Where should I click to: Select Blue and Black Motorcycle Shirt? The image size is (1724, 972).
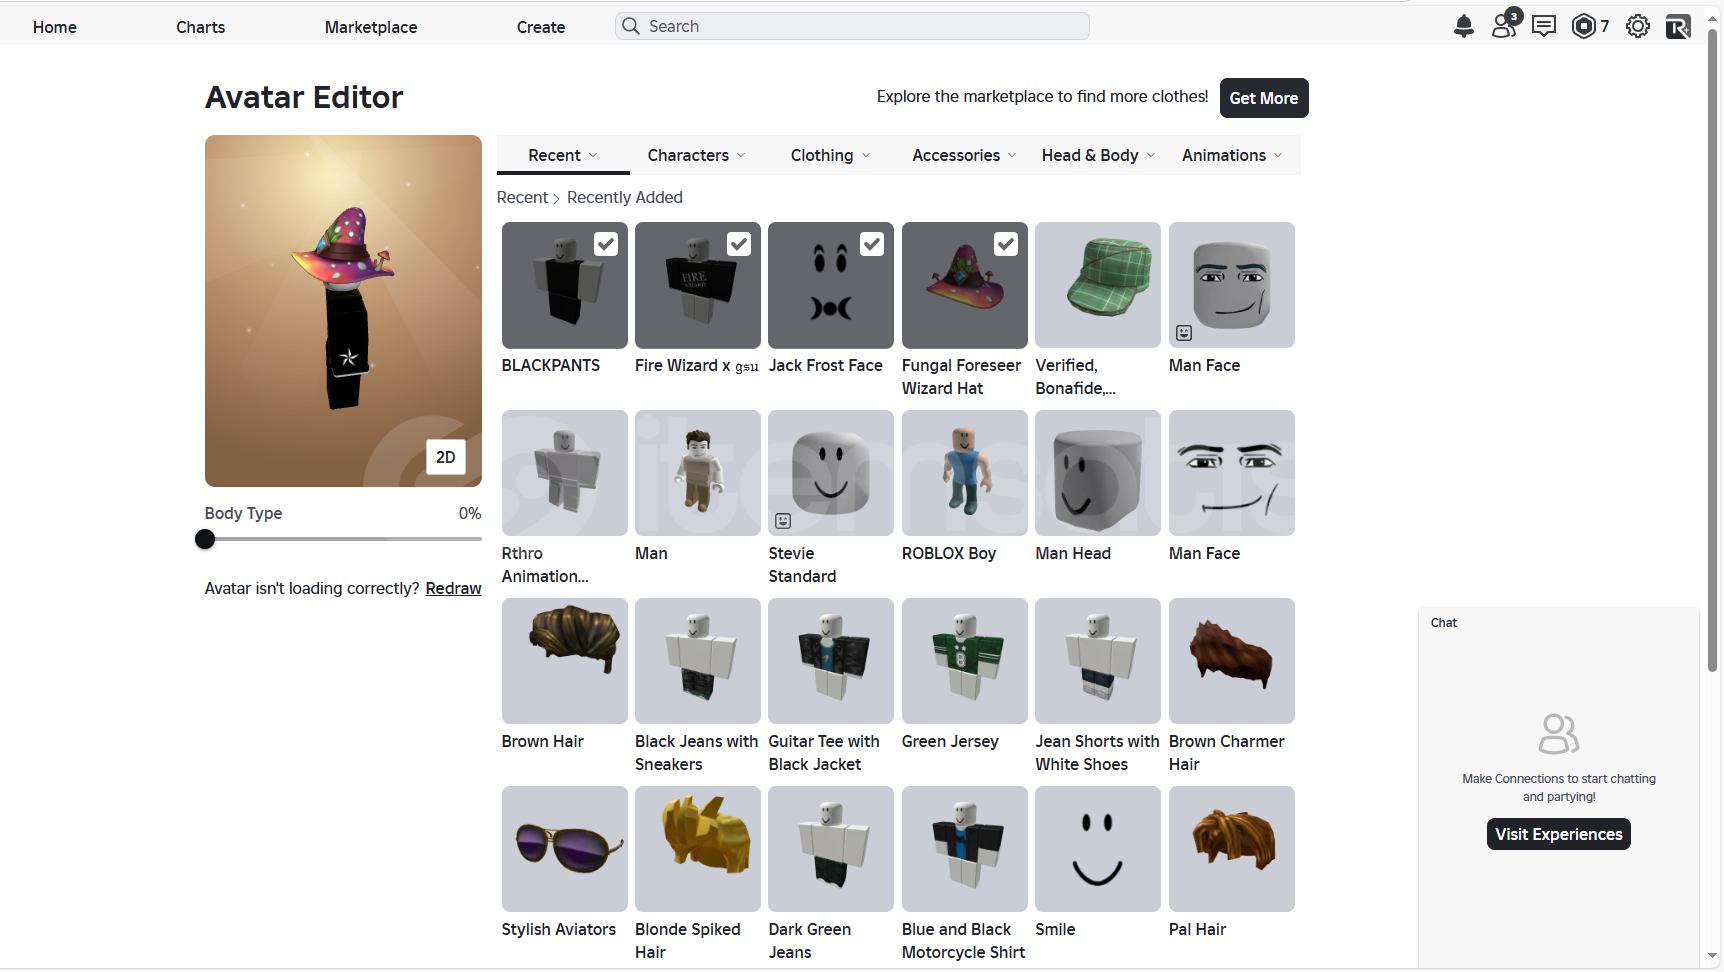964,849
